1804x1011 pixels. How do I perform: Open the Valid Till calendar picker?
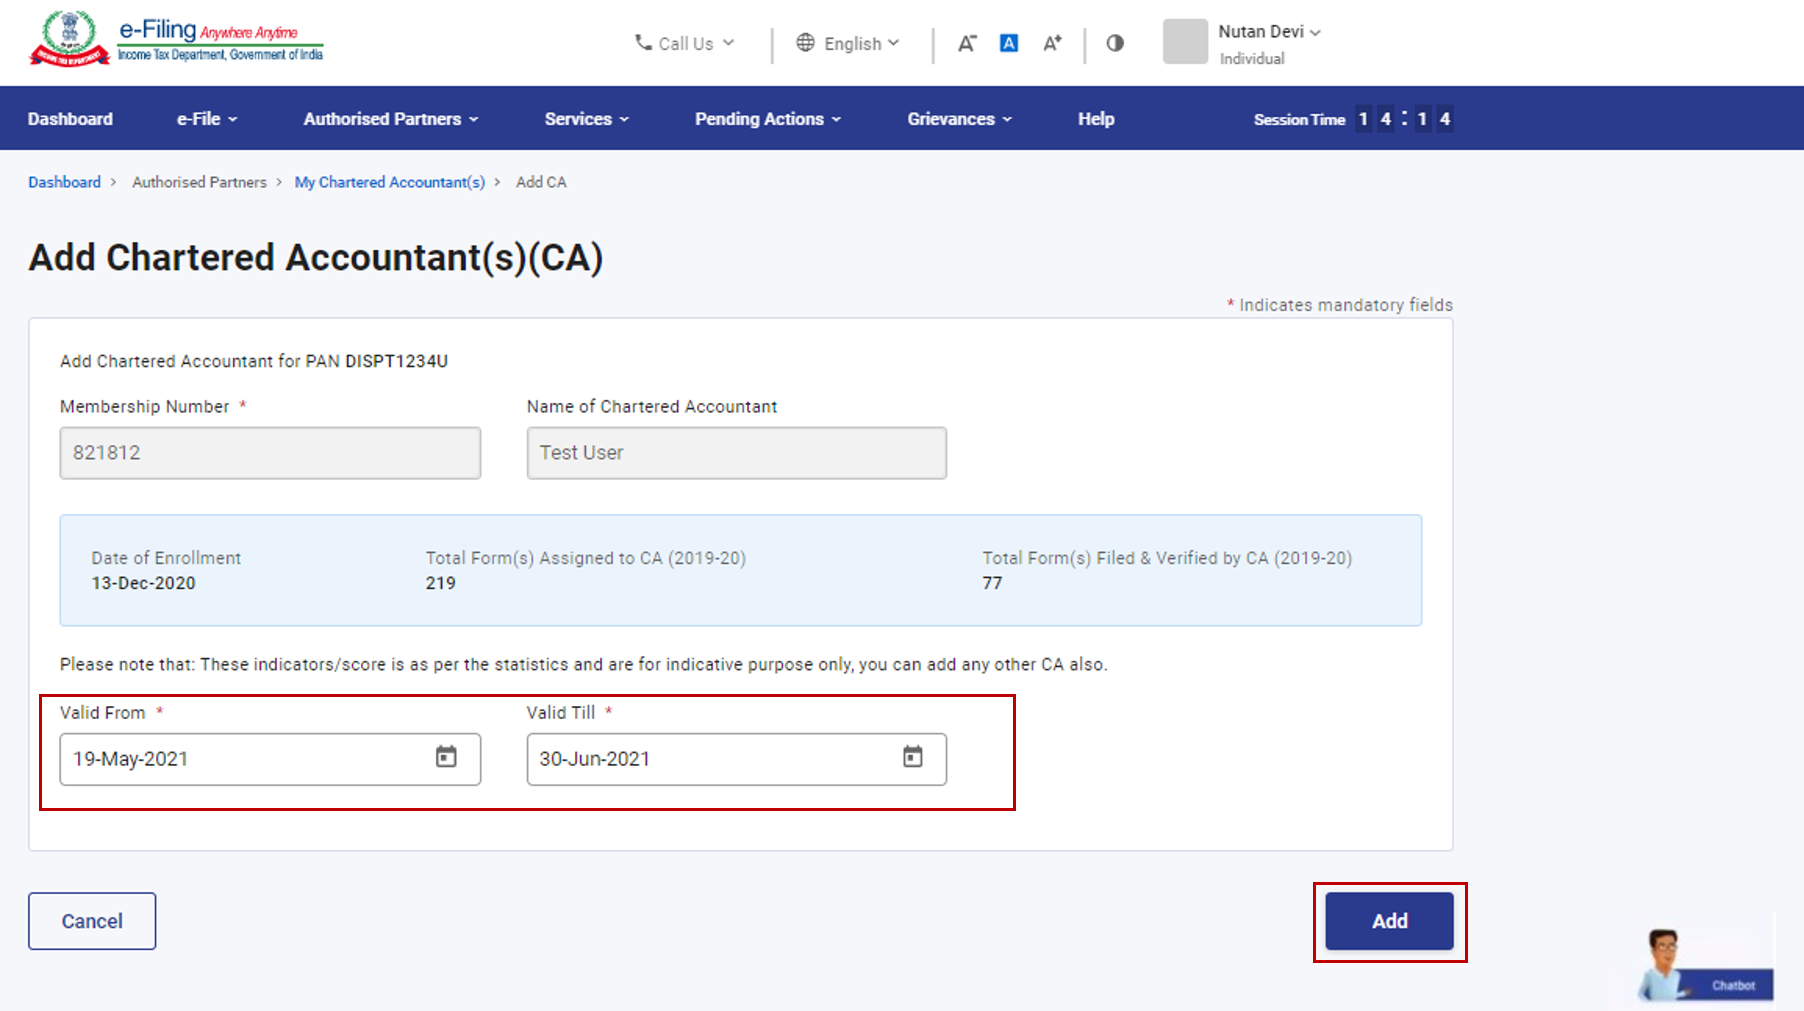tap(912, 757)
